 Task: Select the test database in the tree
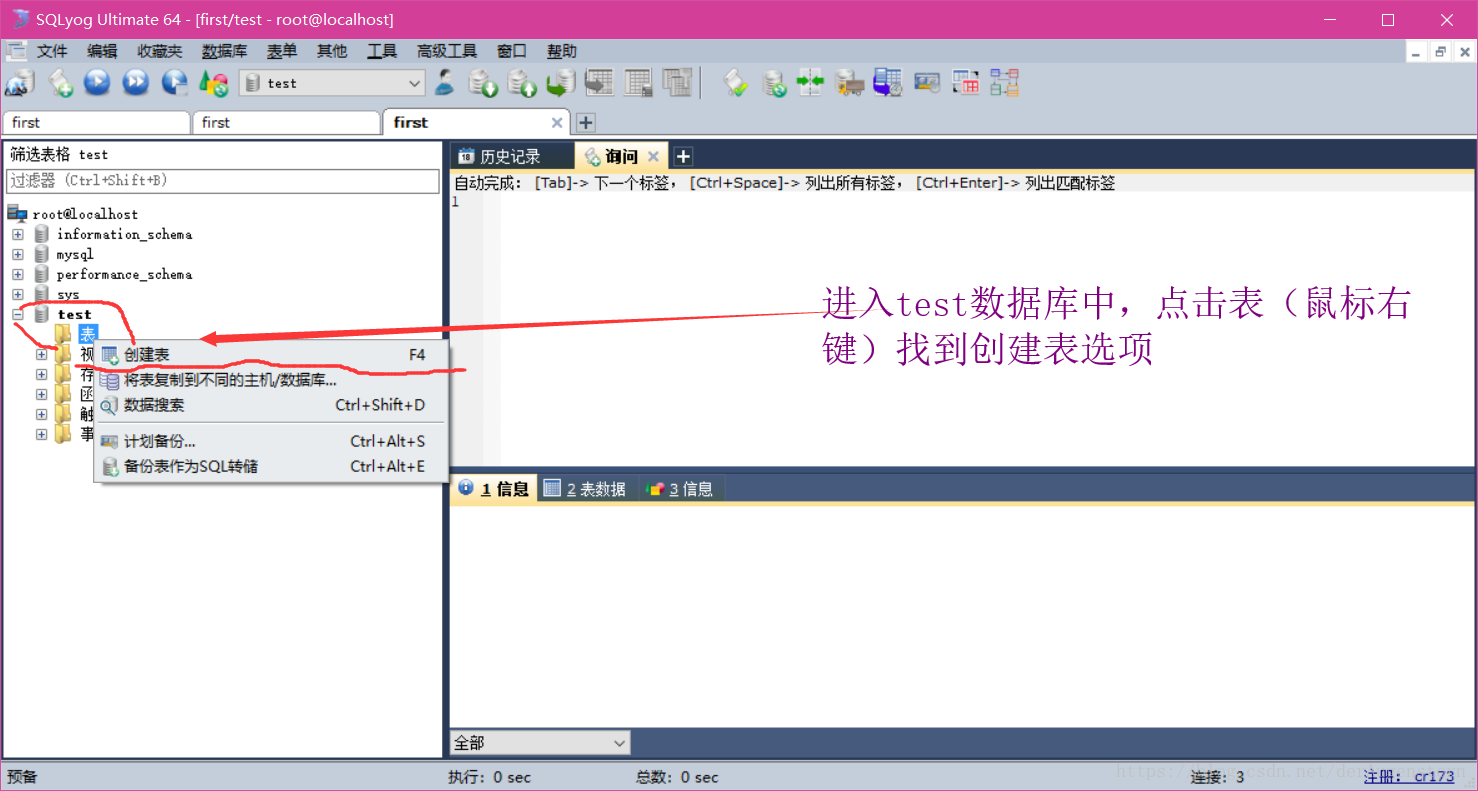click(x=74, y=314)
